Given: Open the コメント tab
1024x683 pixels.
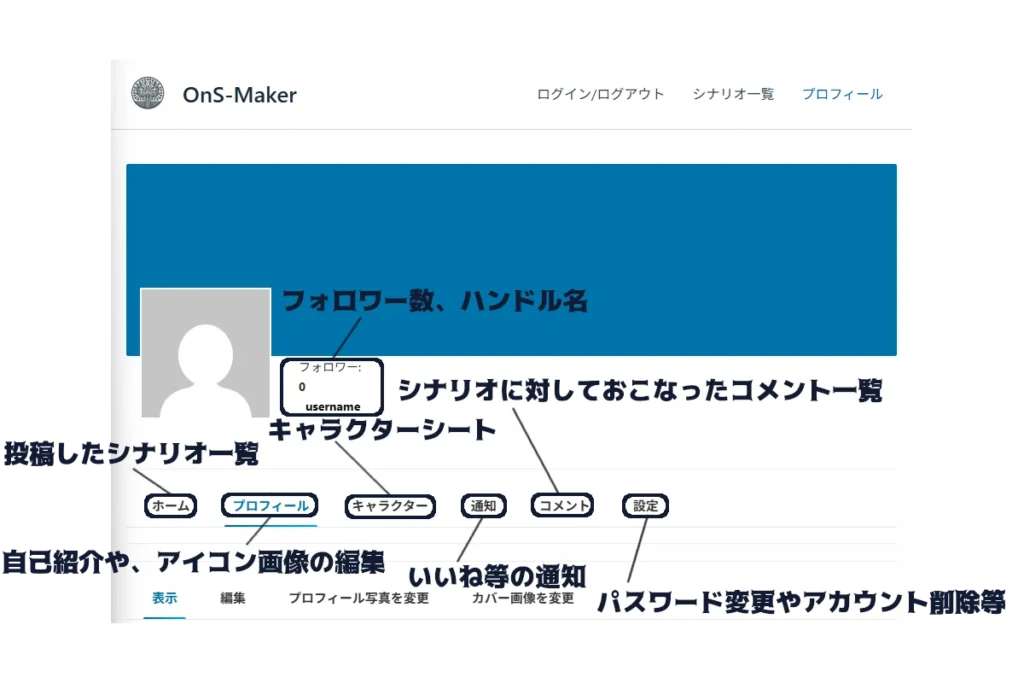Looking at the screenshot, I should 564,506.
